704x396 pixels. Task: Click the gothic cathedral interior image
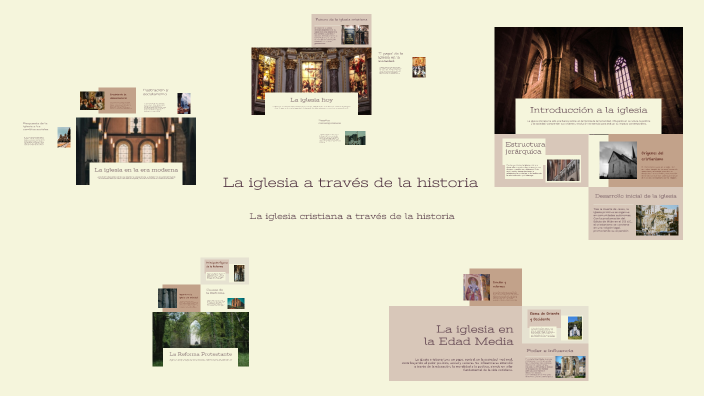(x=588, y=63)
